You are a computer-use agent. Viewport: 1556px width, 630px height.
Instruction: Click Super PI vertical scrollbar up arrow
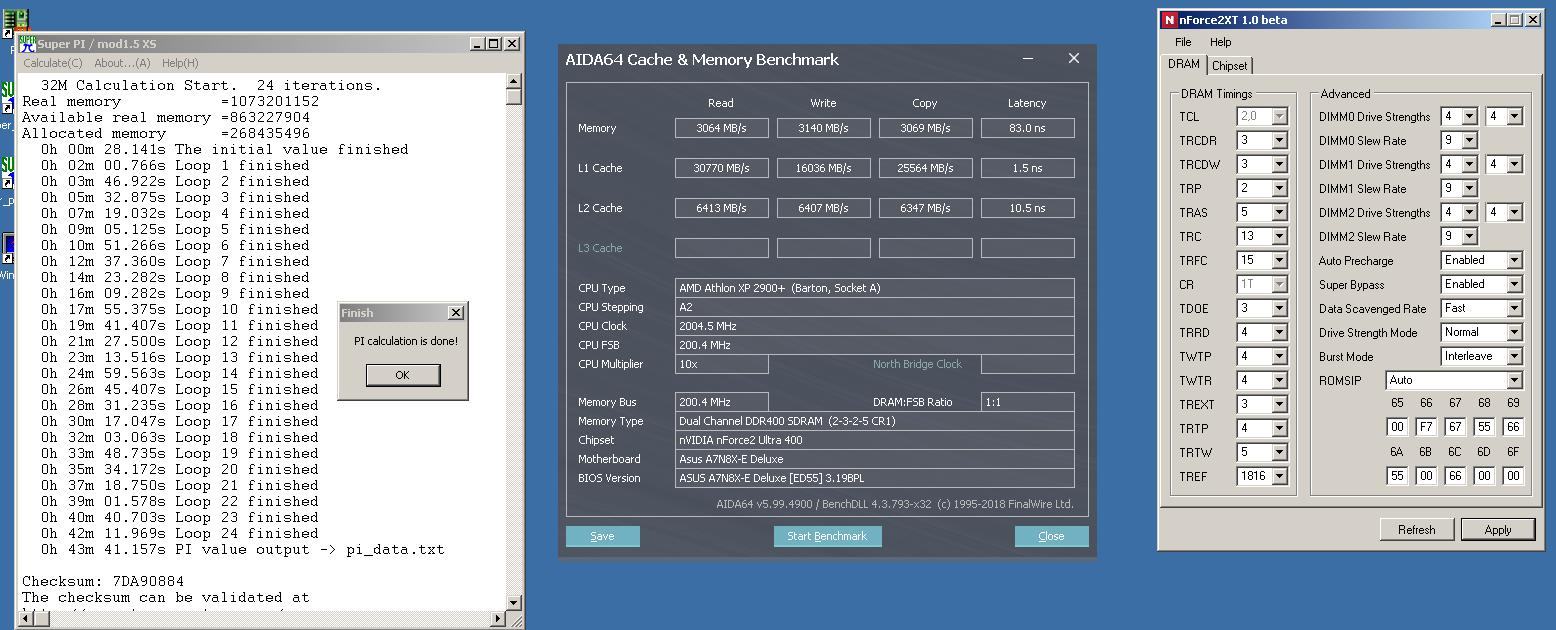point(514,82)
